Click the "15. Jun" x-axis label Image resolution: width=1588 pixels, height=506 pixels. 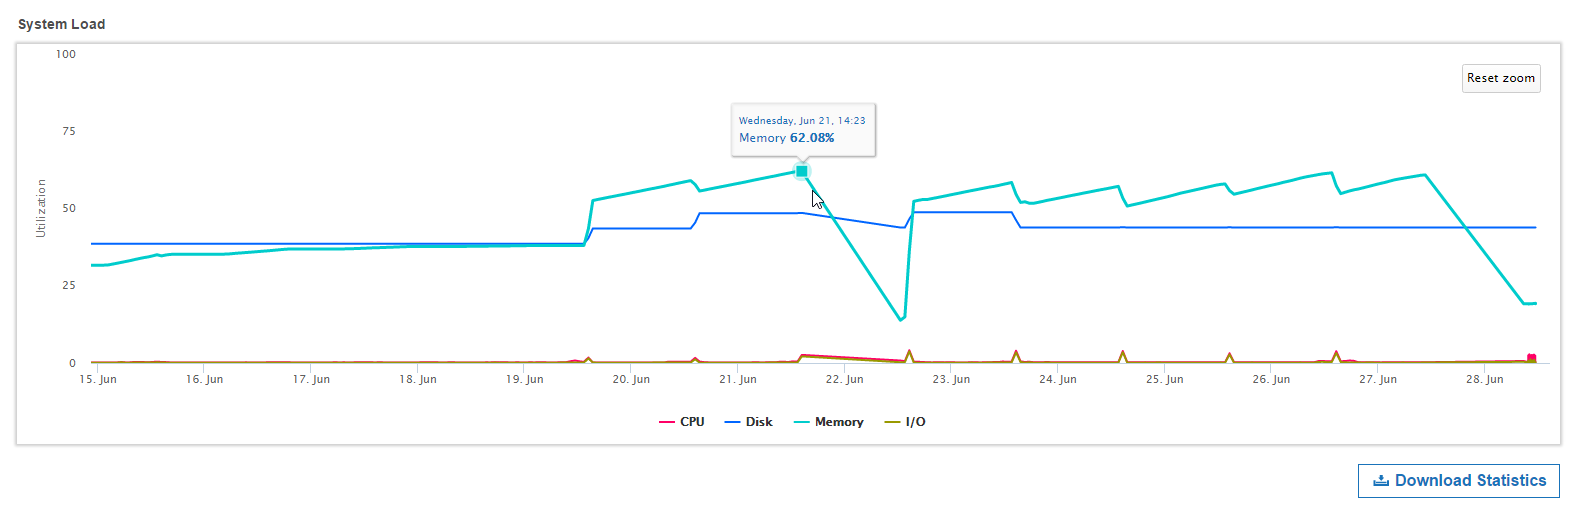tap(98, 380)
